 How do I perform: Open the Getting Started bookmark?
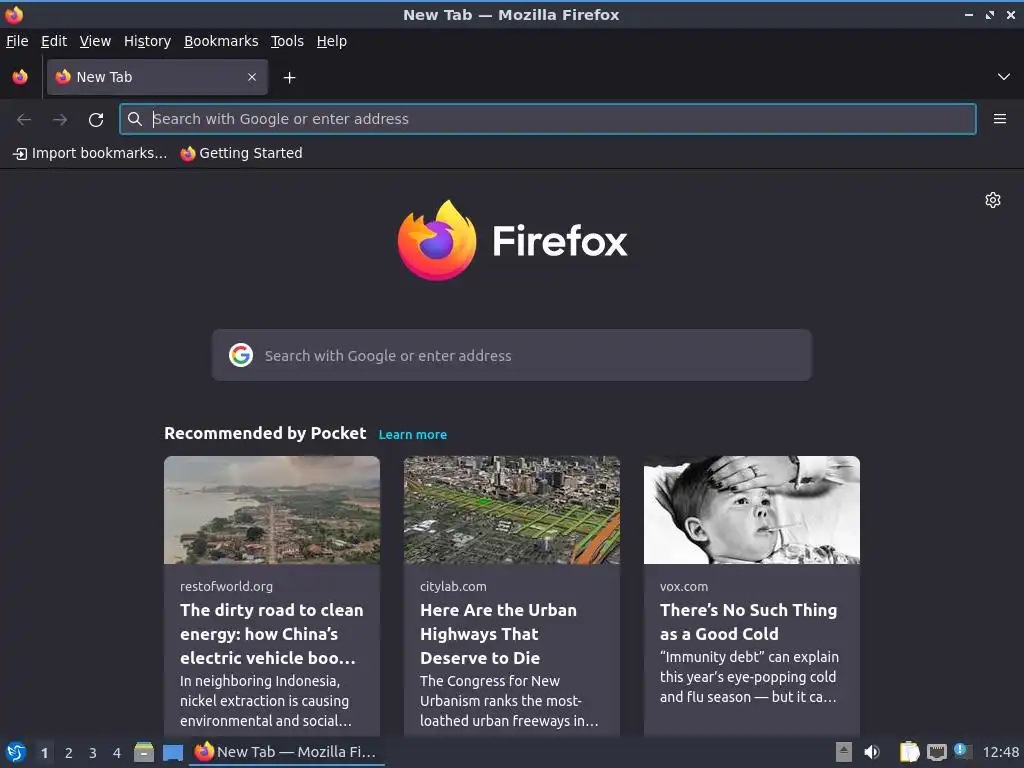pyautogui.click(x=242, y=153)
